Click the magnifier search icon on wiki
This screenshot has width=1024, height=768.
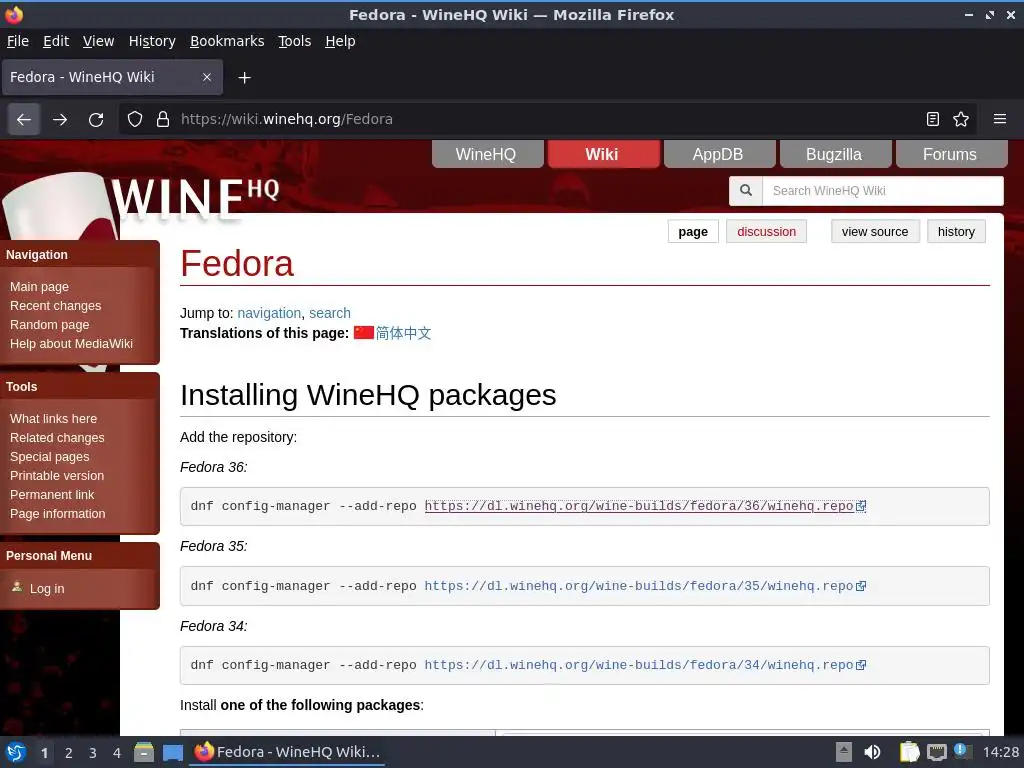[x=745, y=191]
